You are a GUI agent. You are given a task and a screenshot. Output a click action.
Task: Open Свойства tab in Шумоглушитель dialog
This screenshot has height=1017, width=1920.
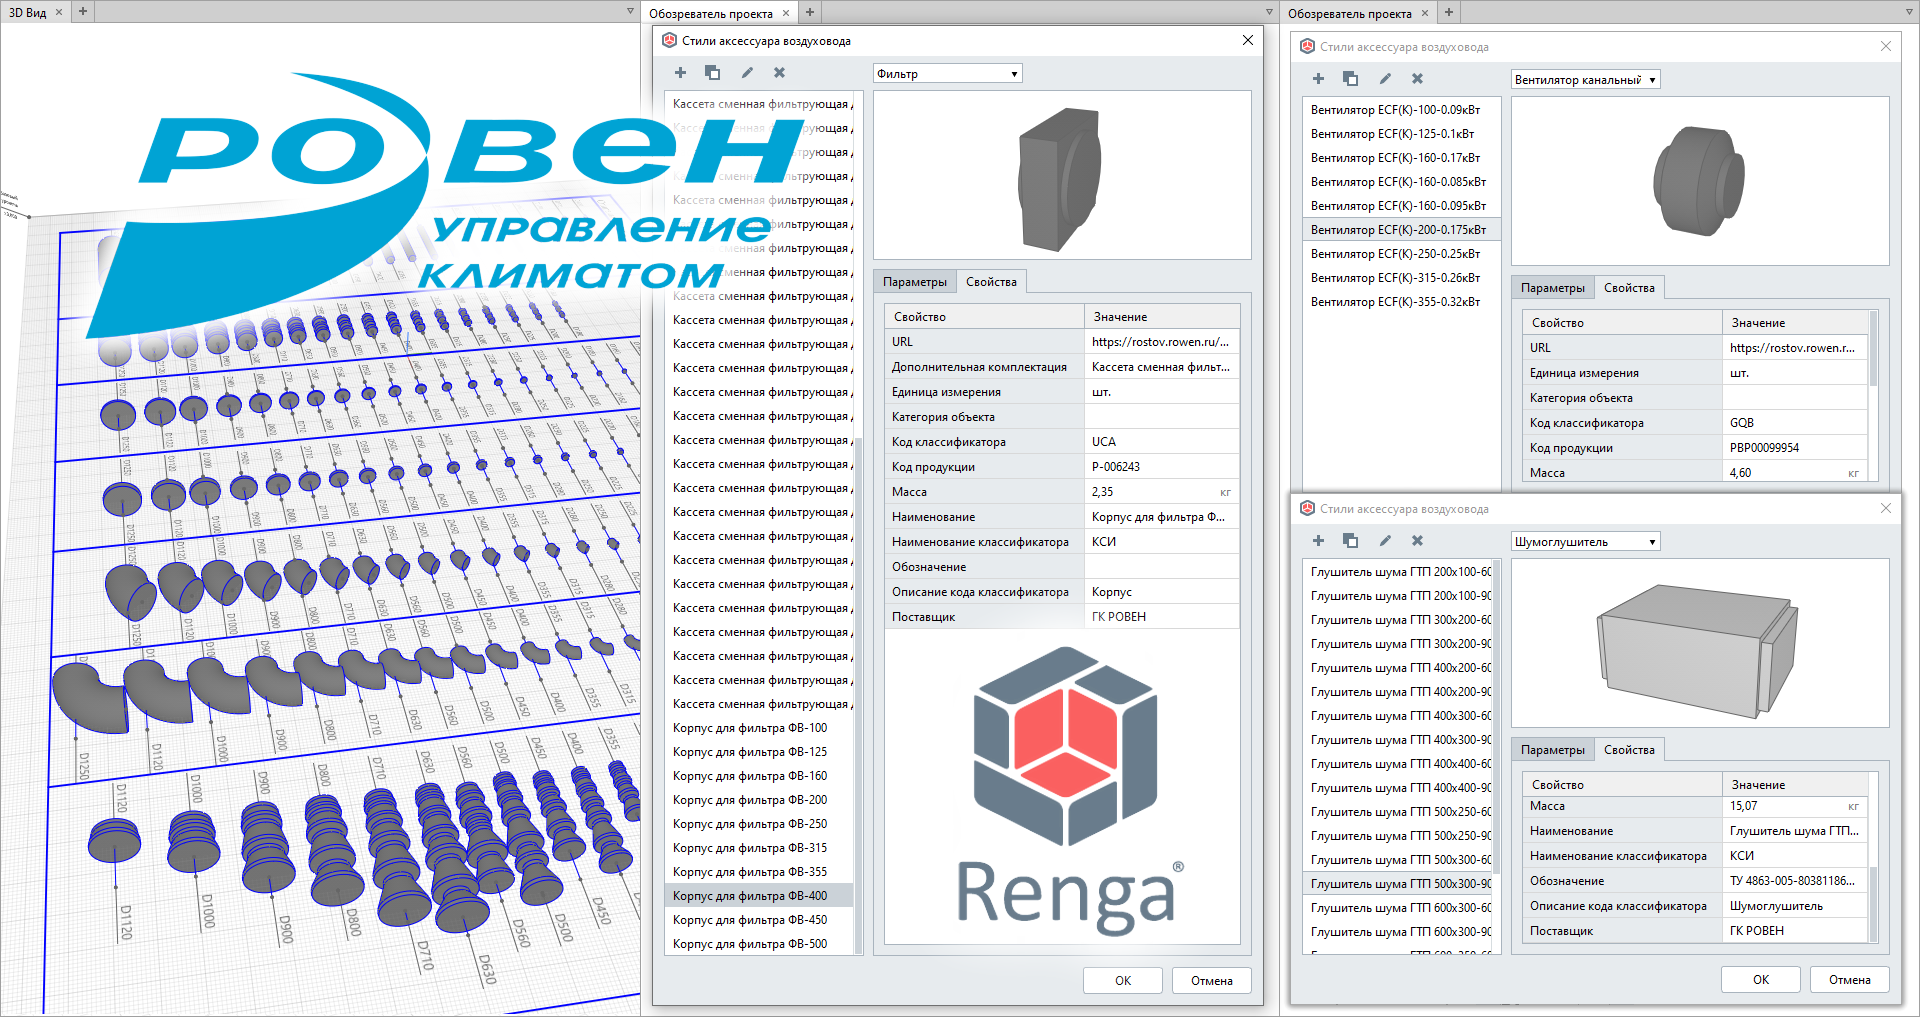pos(1629,750)
